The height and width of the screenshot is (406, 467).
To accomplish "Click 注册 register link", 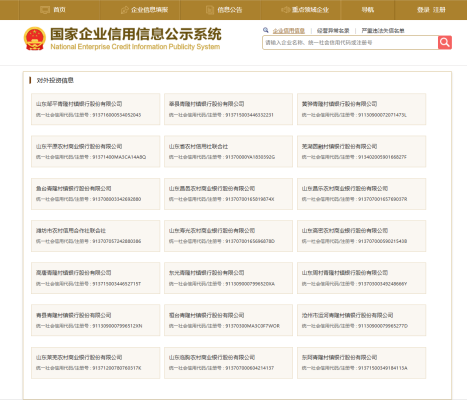I will point(439,10).
